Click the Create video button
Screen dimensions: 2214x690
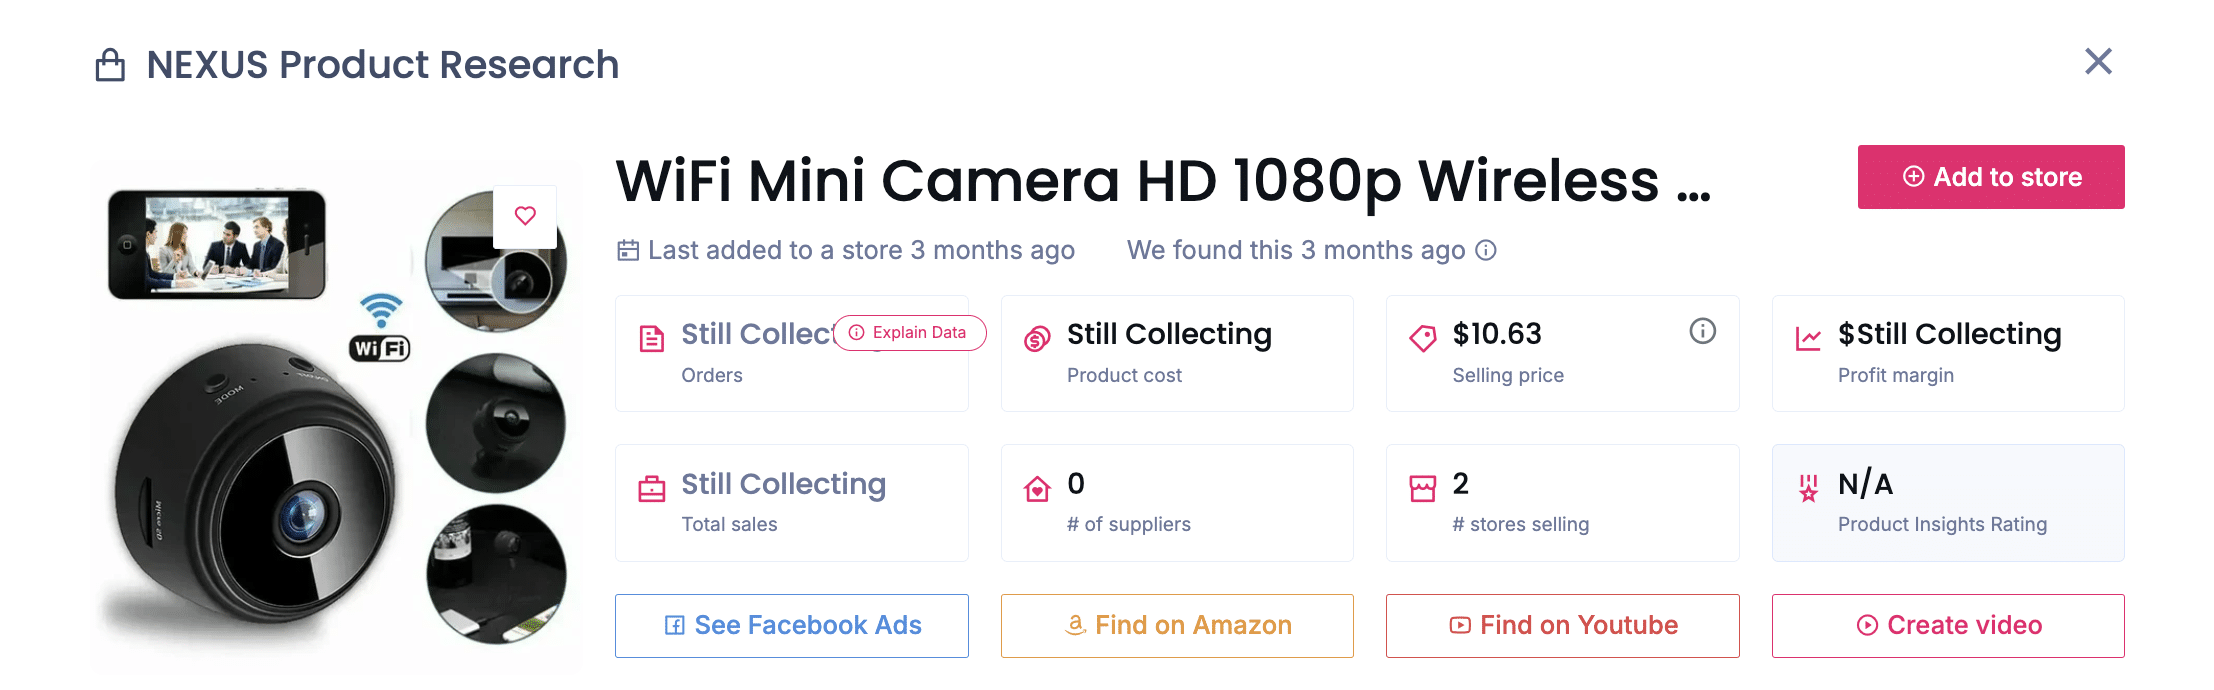tap(1948, 626)
